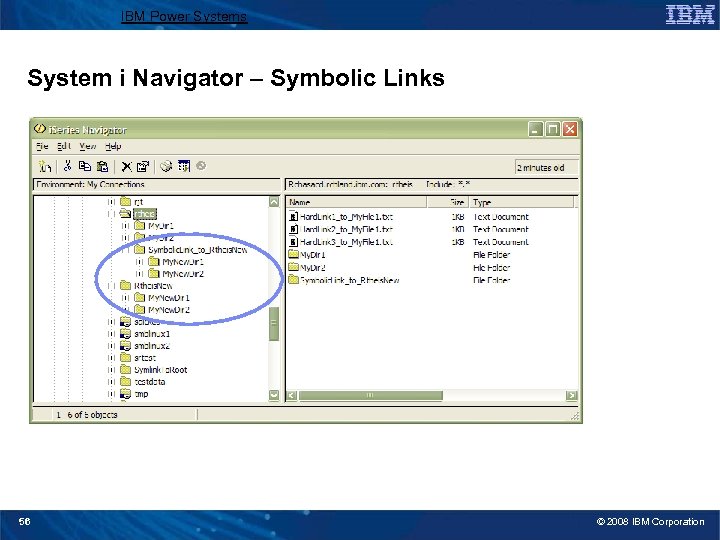Click file list horizontal scrollbar thumb

pyautogui.click(x=371, y=395)
